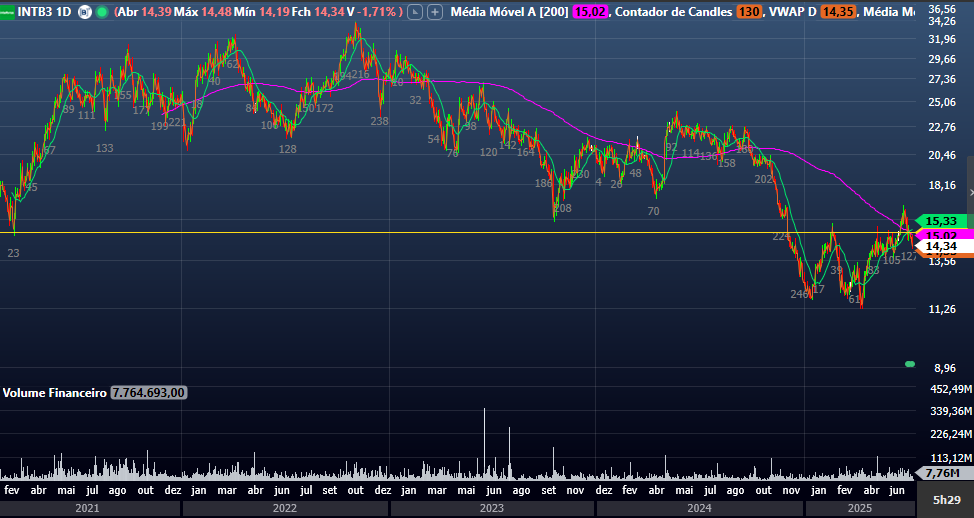The height and width of the screenshot is (518, 974).
Task: Click the 7.764.693,00 volume value box
Action: 148,393
